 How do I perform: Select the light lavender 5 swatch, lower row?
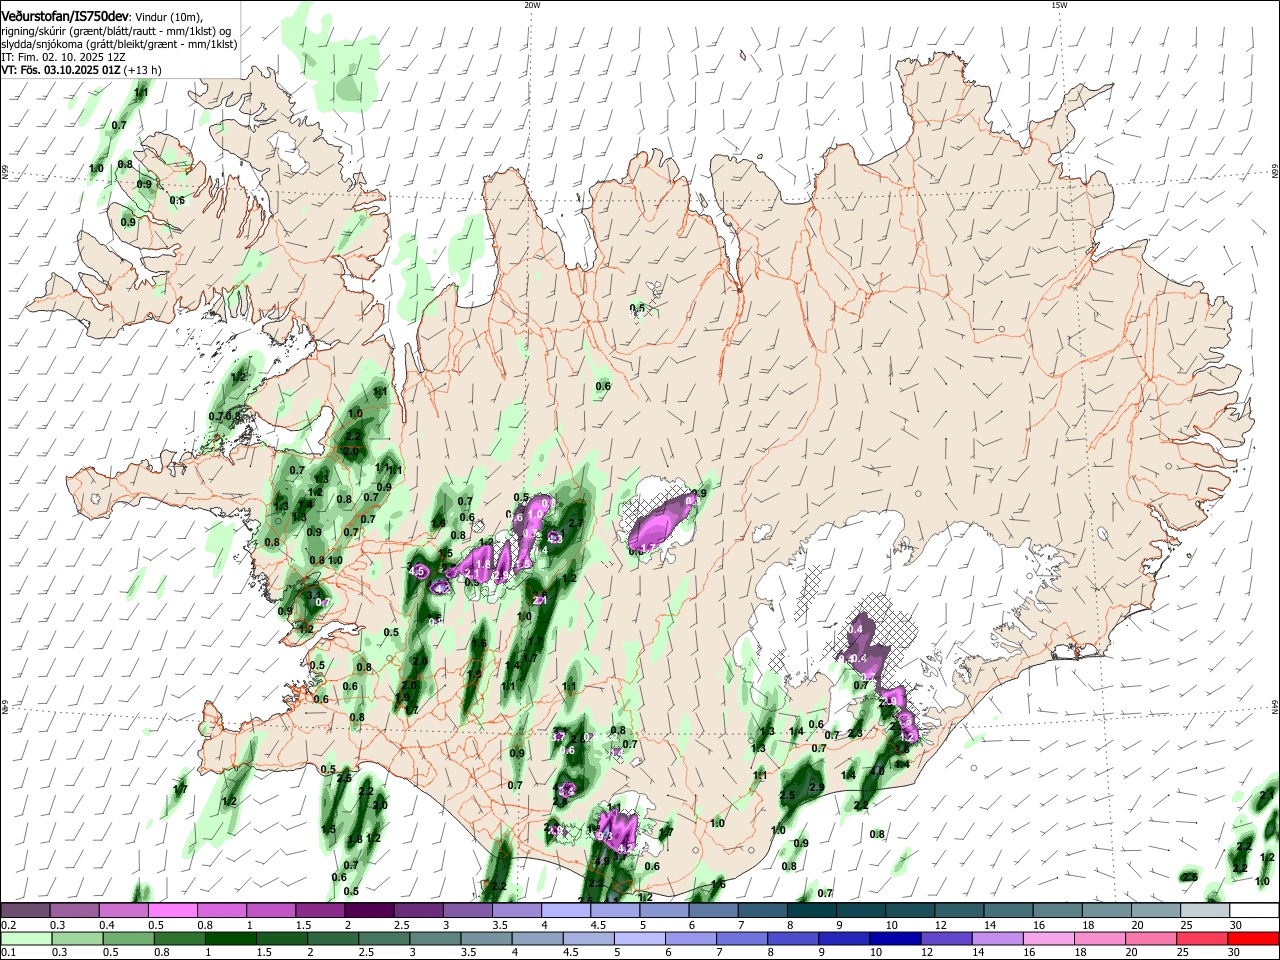[640, 938]
